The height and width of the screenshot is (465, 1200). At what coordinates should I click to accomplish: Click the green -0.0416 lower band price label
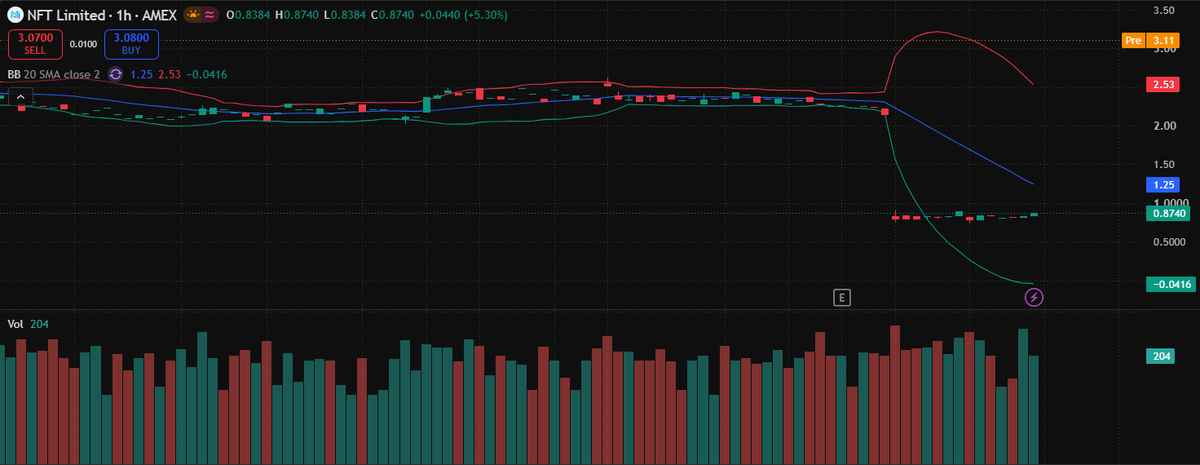(1169, 284)
